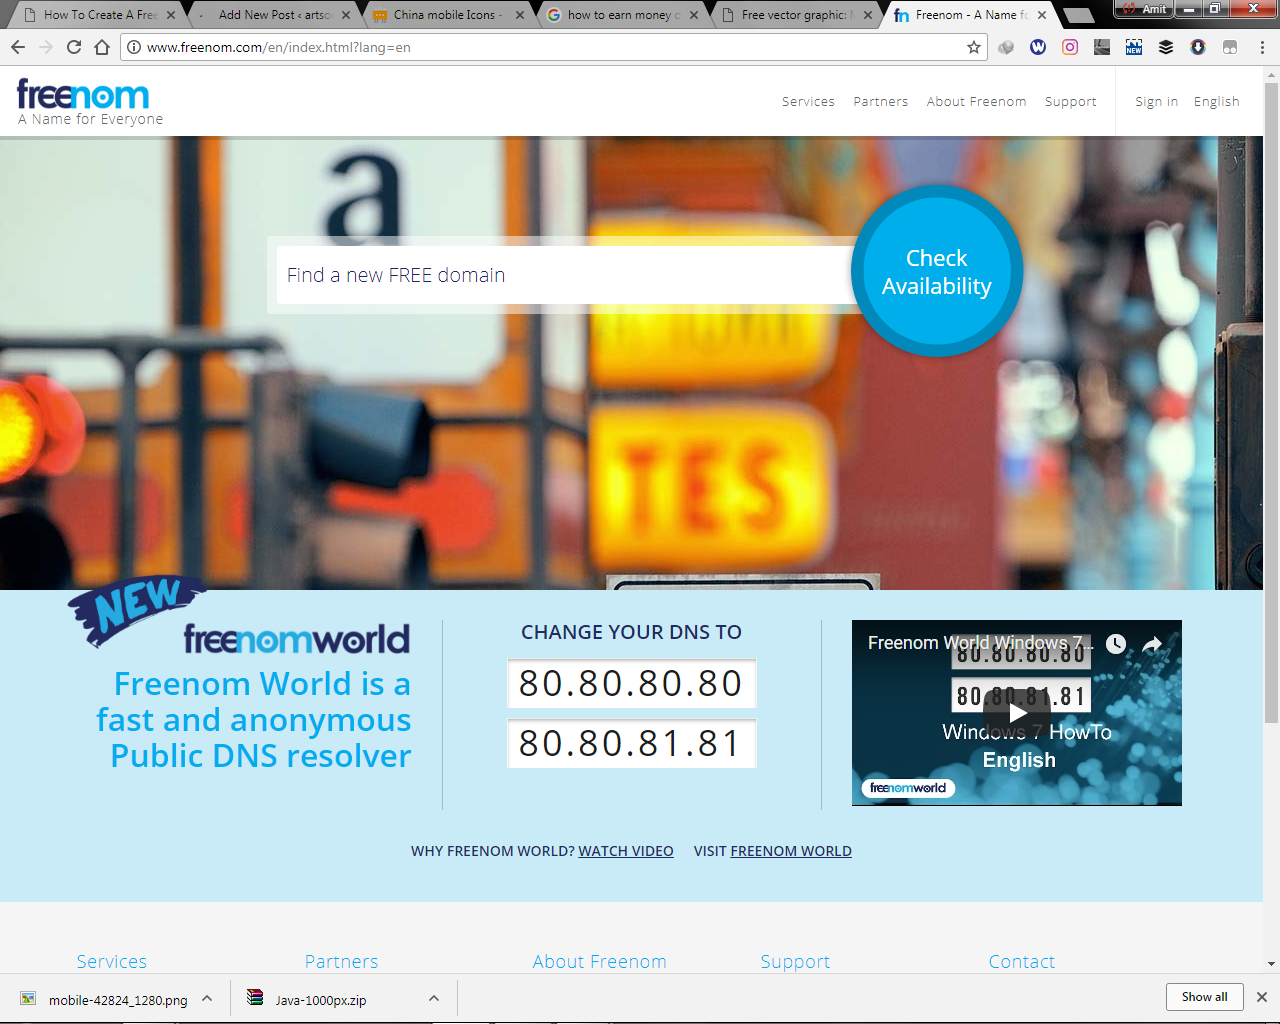Open the download arrow circle extension
The image size is (1280, 1024).
point(1198,47)
